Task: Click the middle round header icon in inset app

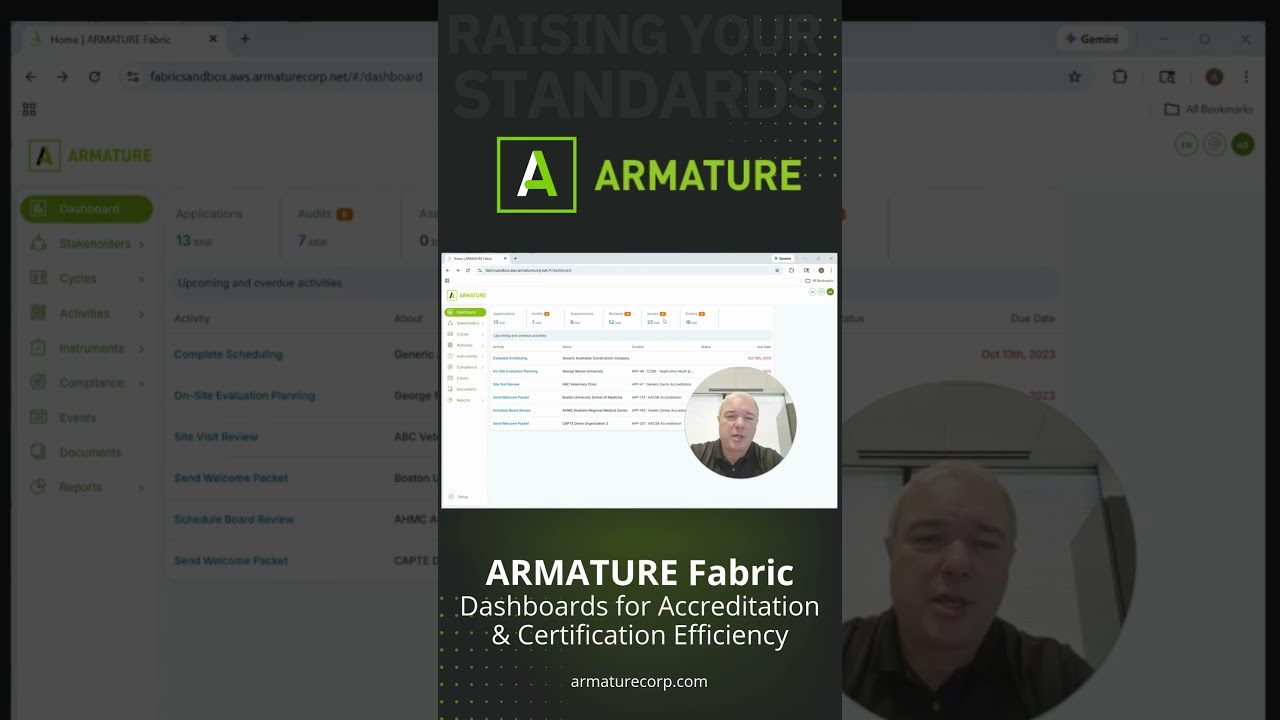Action: (821, 292)
